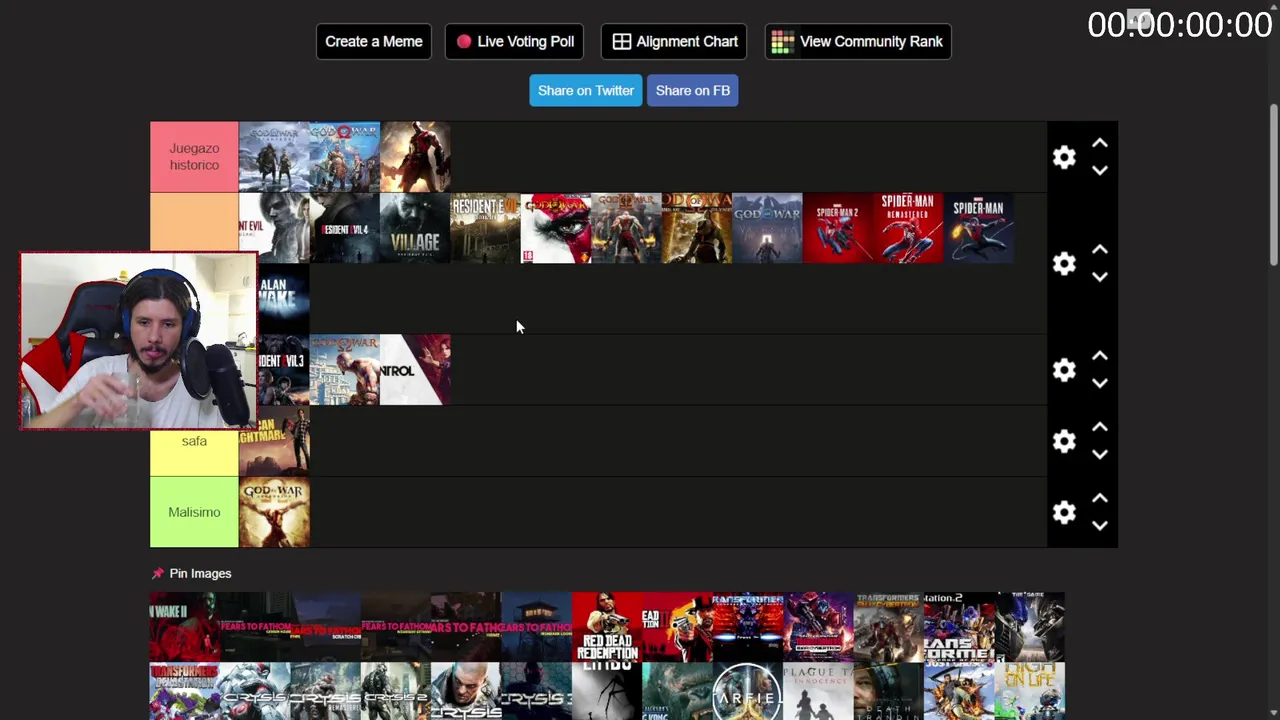Viewport: 1280px width, 720px height.
Task: Open settings gear for safa tier
Action: click(1064, 441)
